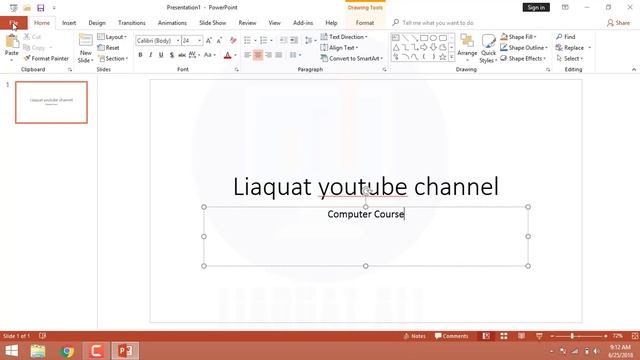Increase the list indent level
The width and height of the screenshot is (640, 360).
pyautogui.click(x=294, y=40)
